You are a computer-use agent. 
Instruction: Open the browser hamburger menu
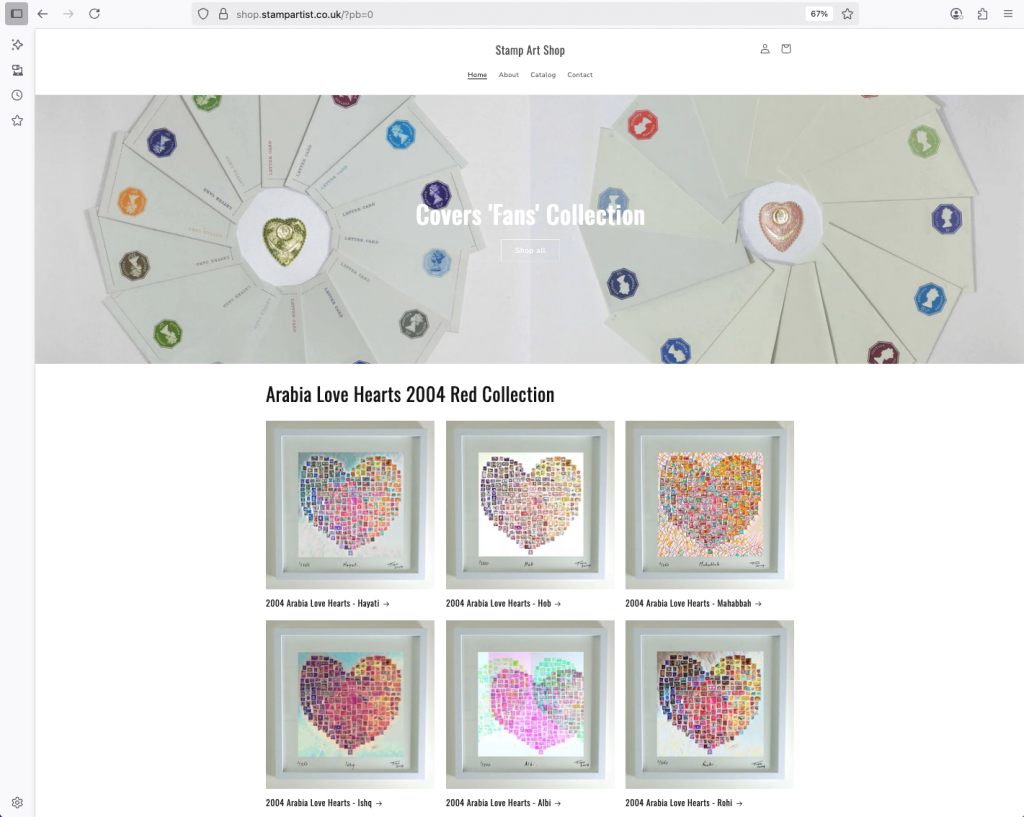tap(1008, 14)
